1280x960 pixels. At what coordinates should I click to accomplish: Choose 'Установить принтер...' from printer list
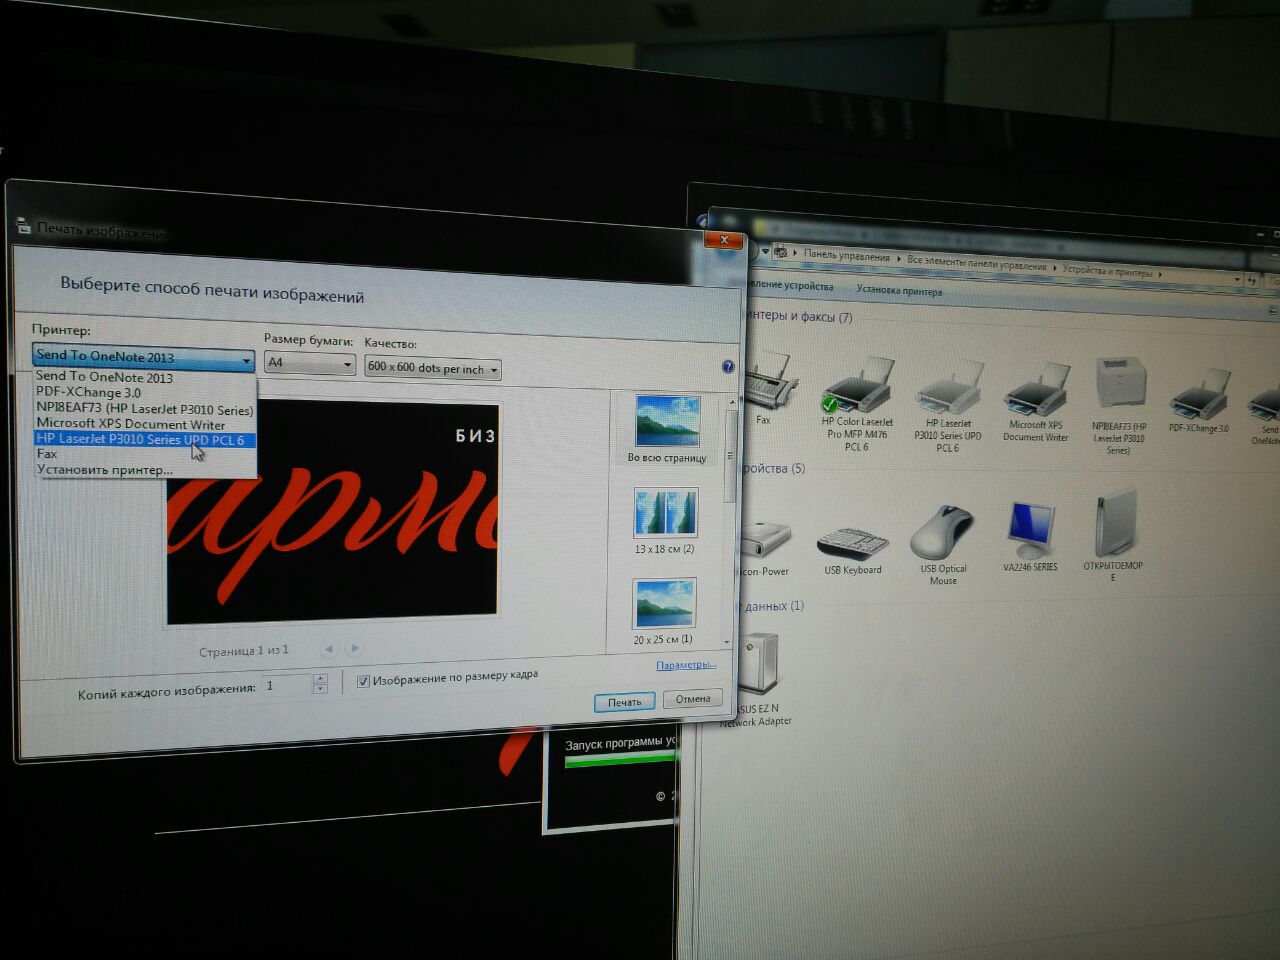click(145, 469)
